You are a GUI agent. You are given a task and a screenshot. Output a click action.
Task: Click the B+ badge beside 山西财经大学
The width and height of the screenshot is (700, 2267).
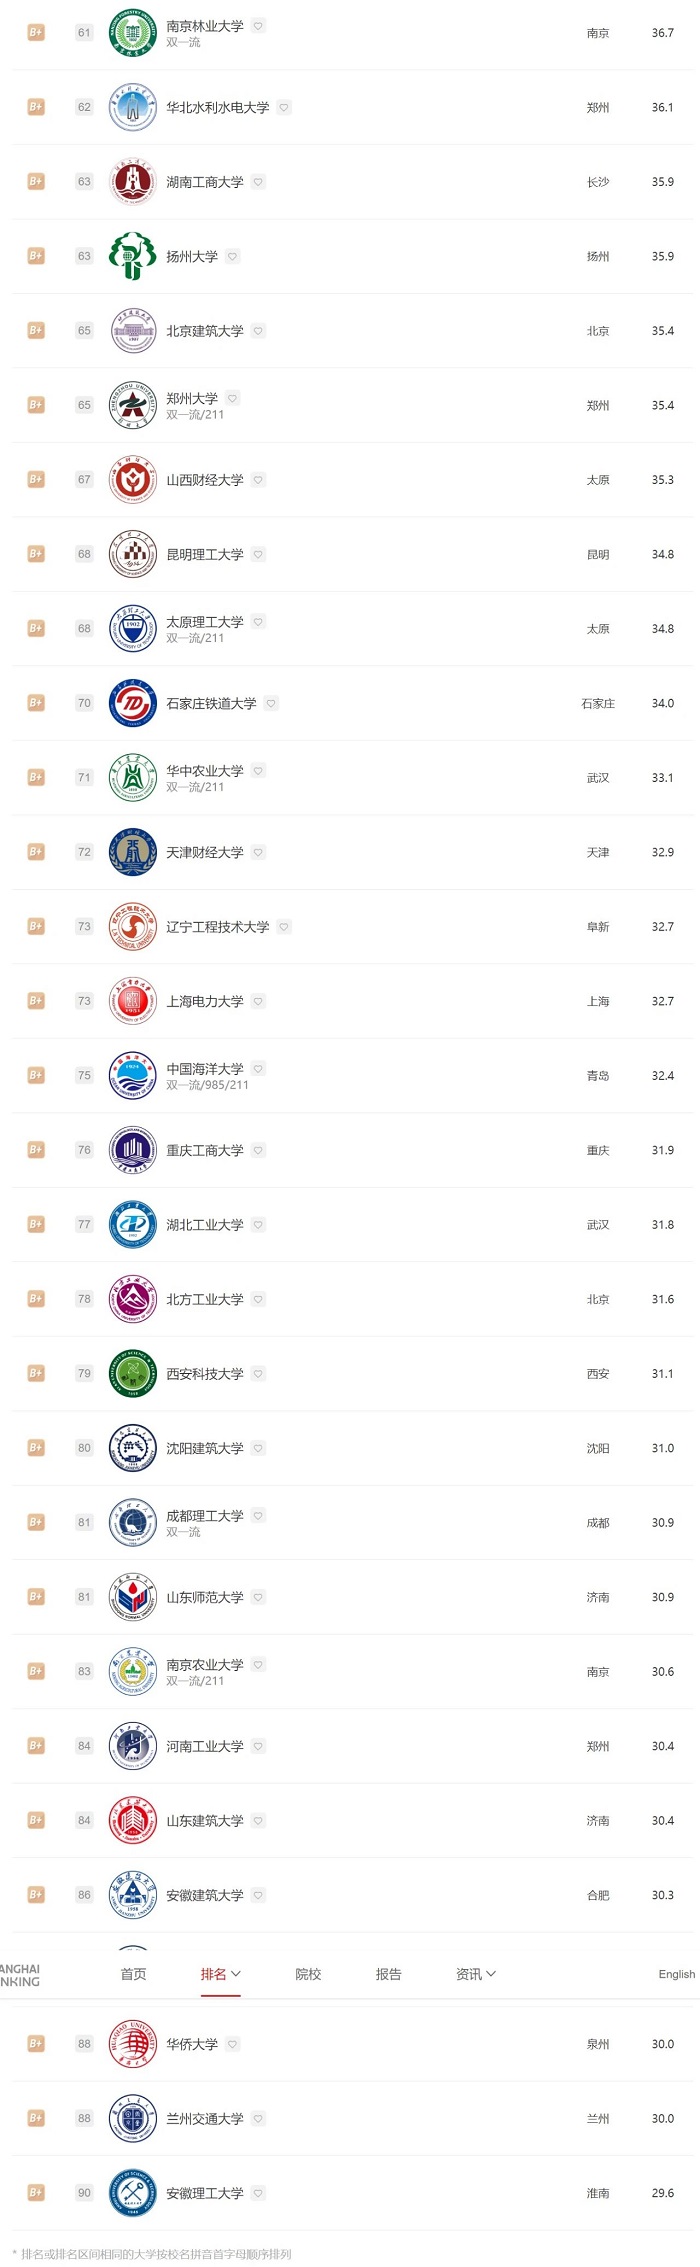coord(36,480)
